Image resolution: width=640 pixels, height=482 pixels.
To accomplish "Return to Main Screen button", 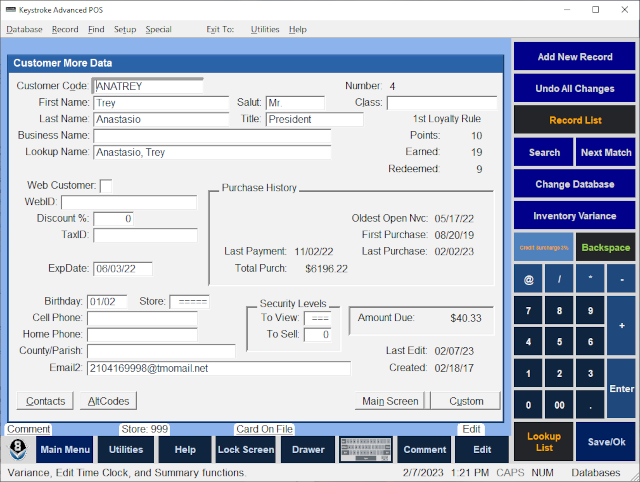I will 391,401.
